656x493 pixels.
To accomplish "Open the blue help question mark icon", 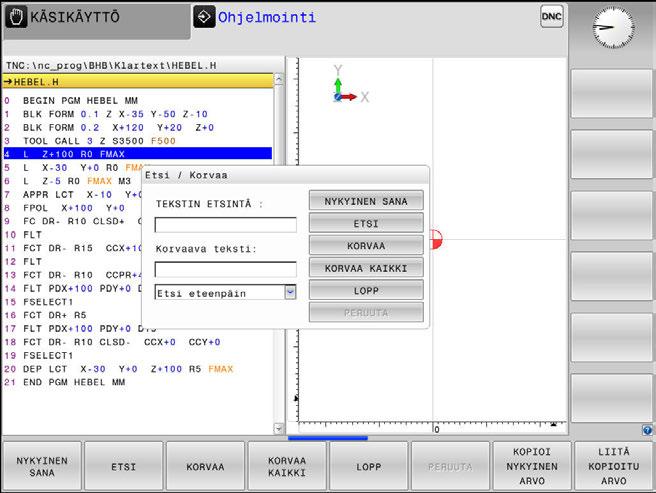I will [647, 430].
